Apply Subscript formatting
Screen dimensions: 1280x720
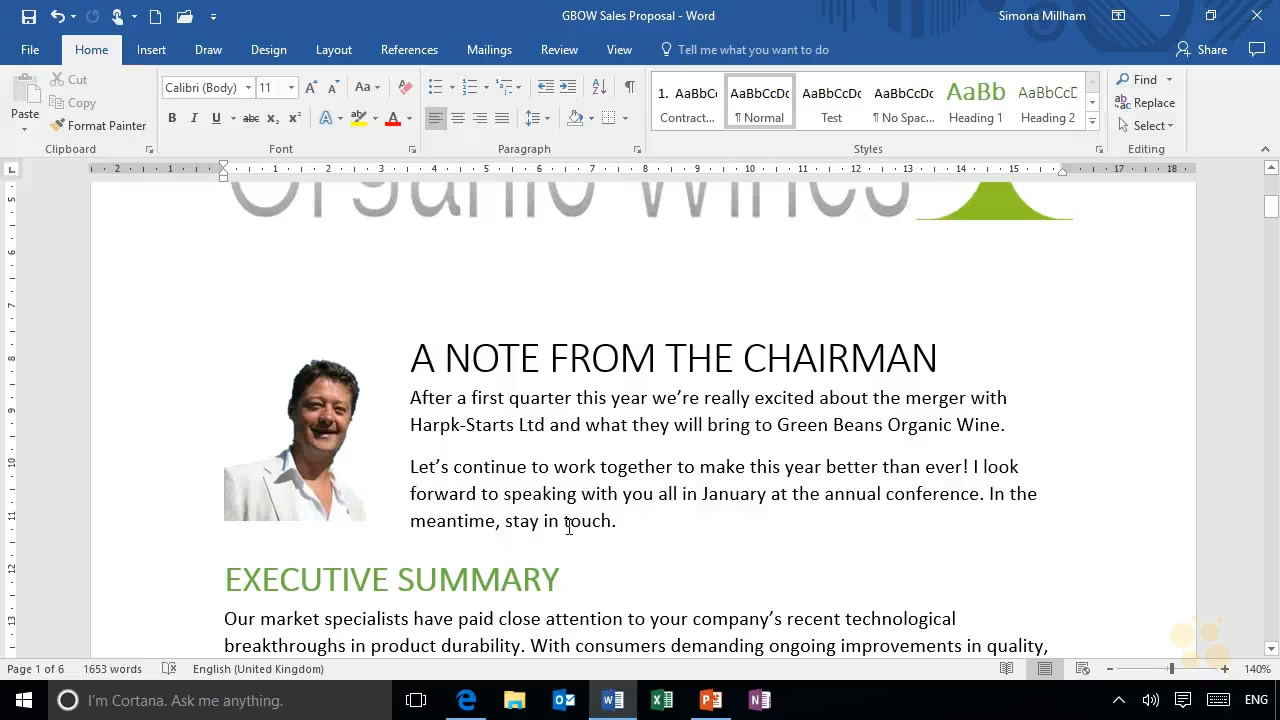[273, 118]
